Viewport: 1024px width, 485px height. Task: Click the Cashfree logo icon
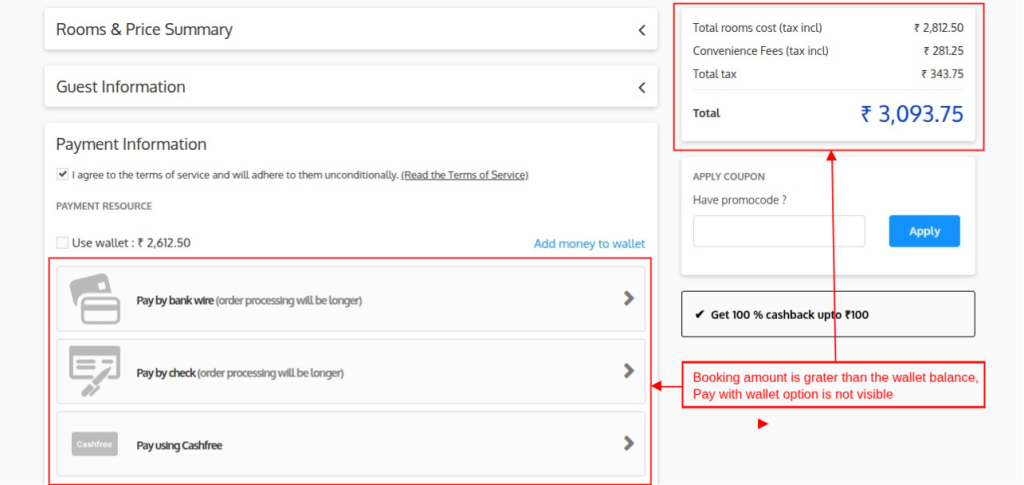pos(95,444)
